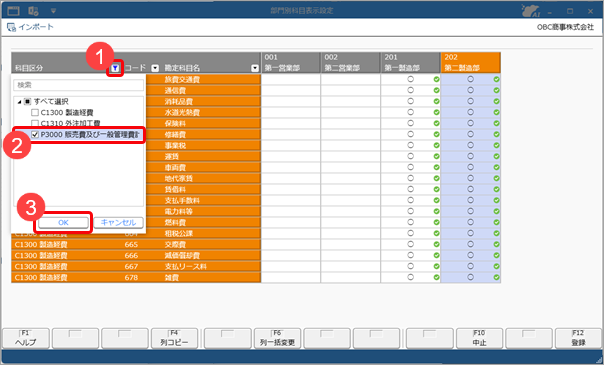Toggle the 202 circle mark for 水道光熱費 row
Viewport: 604px width, 365px height.
click(470, 112)
